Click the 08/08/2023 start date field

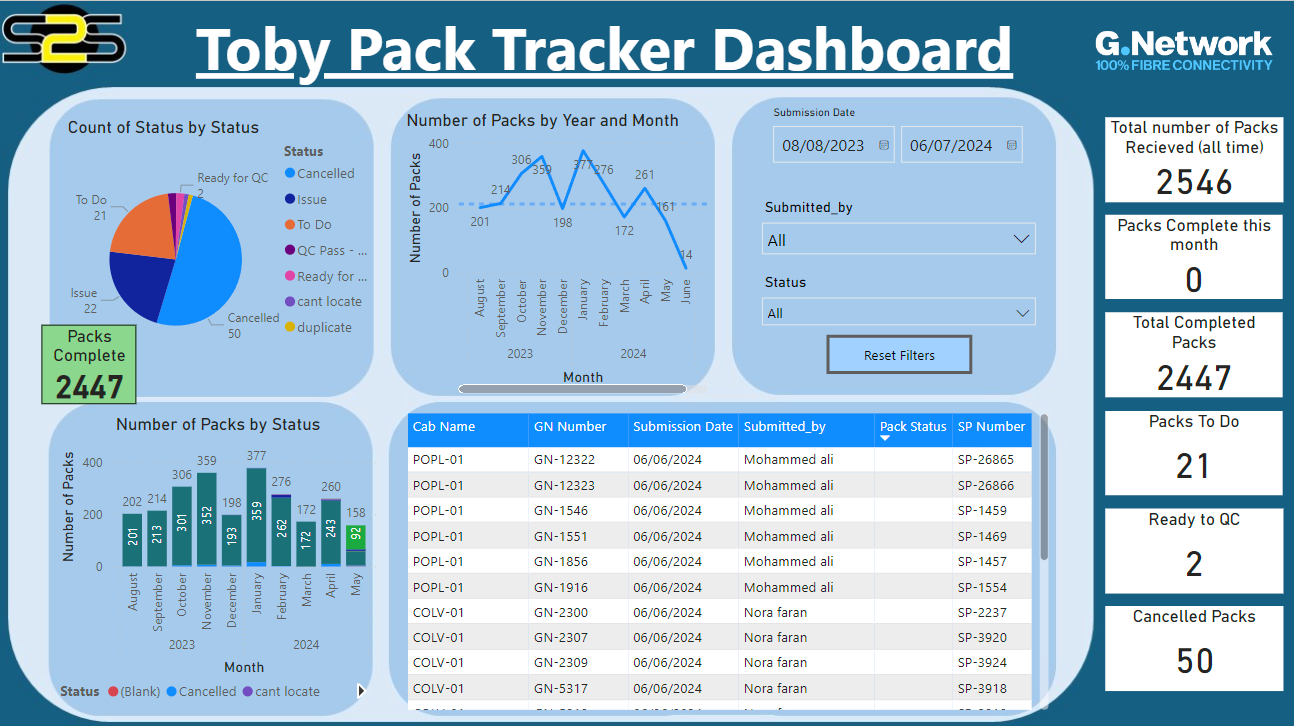(823, 146)
